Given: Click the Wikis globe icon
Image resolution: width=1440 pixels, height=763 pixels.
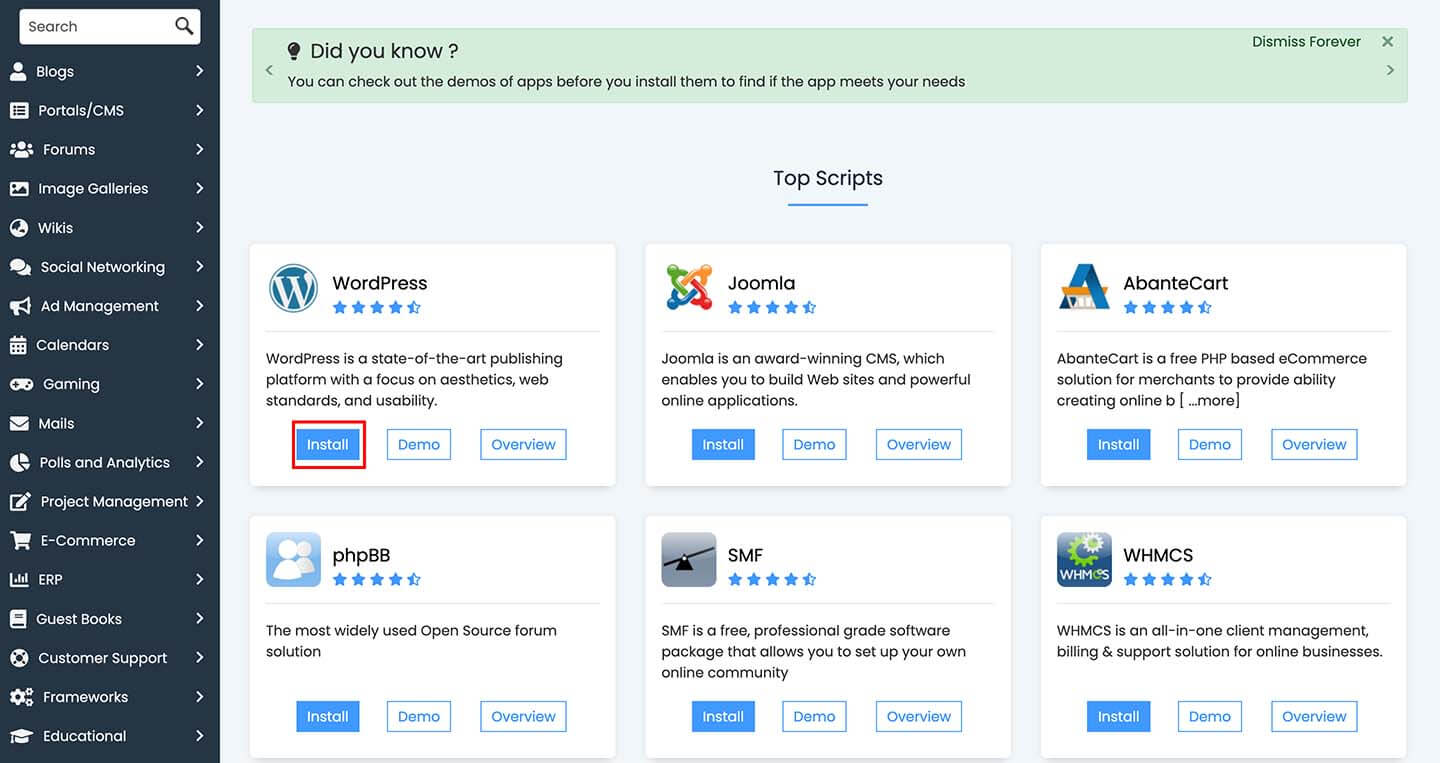Looking at the screenshot, I should coord(19,227).
